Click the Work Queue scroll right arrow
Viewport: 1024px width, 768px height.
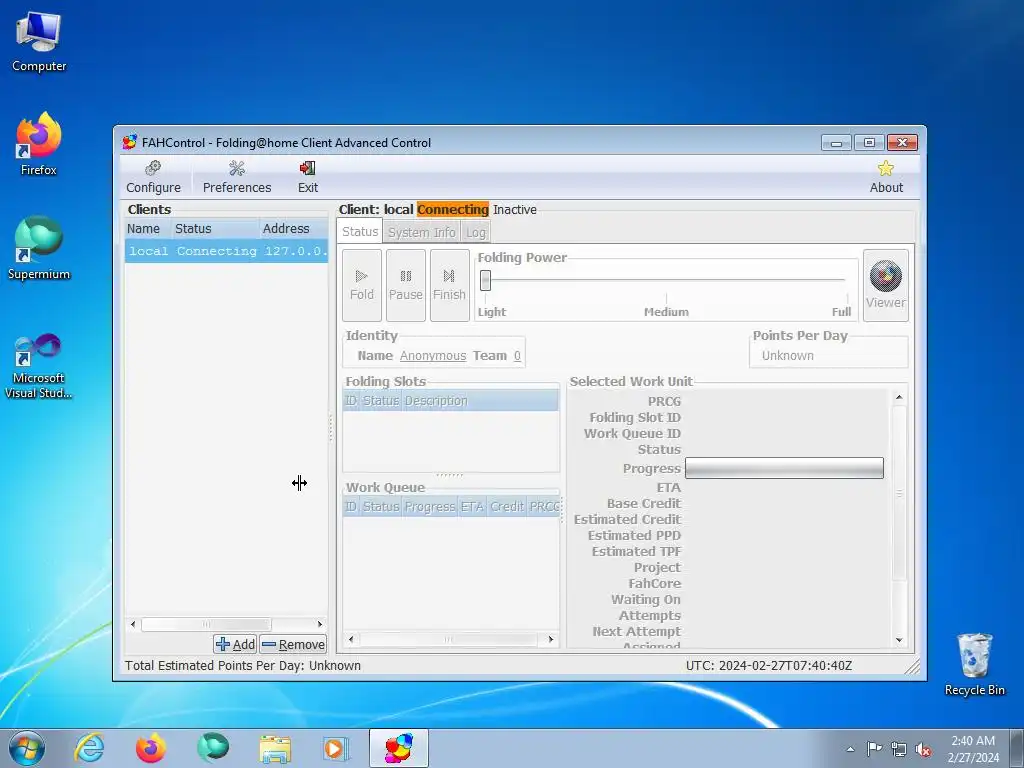point(551,639)
